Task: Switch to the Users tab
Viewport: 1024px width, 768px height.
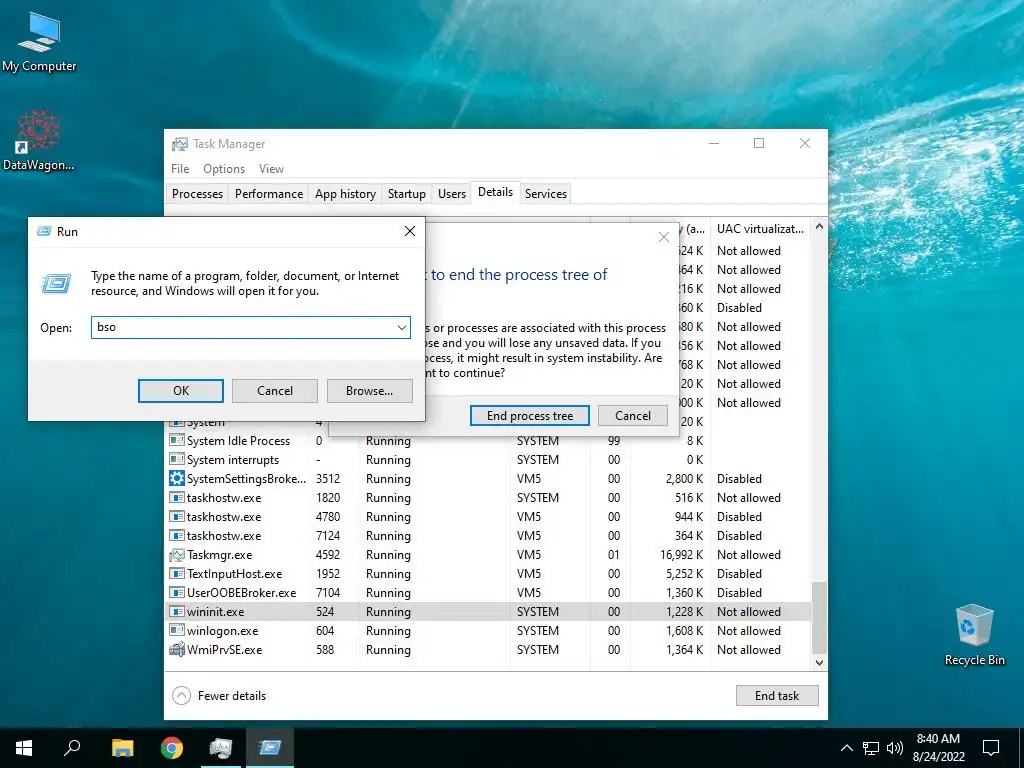Action: coord(452,194)
